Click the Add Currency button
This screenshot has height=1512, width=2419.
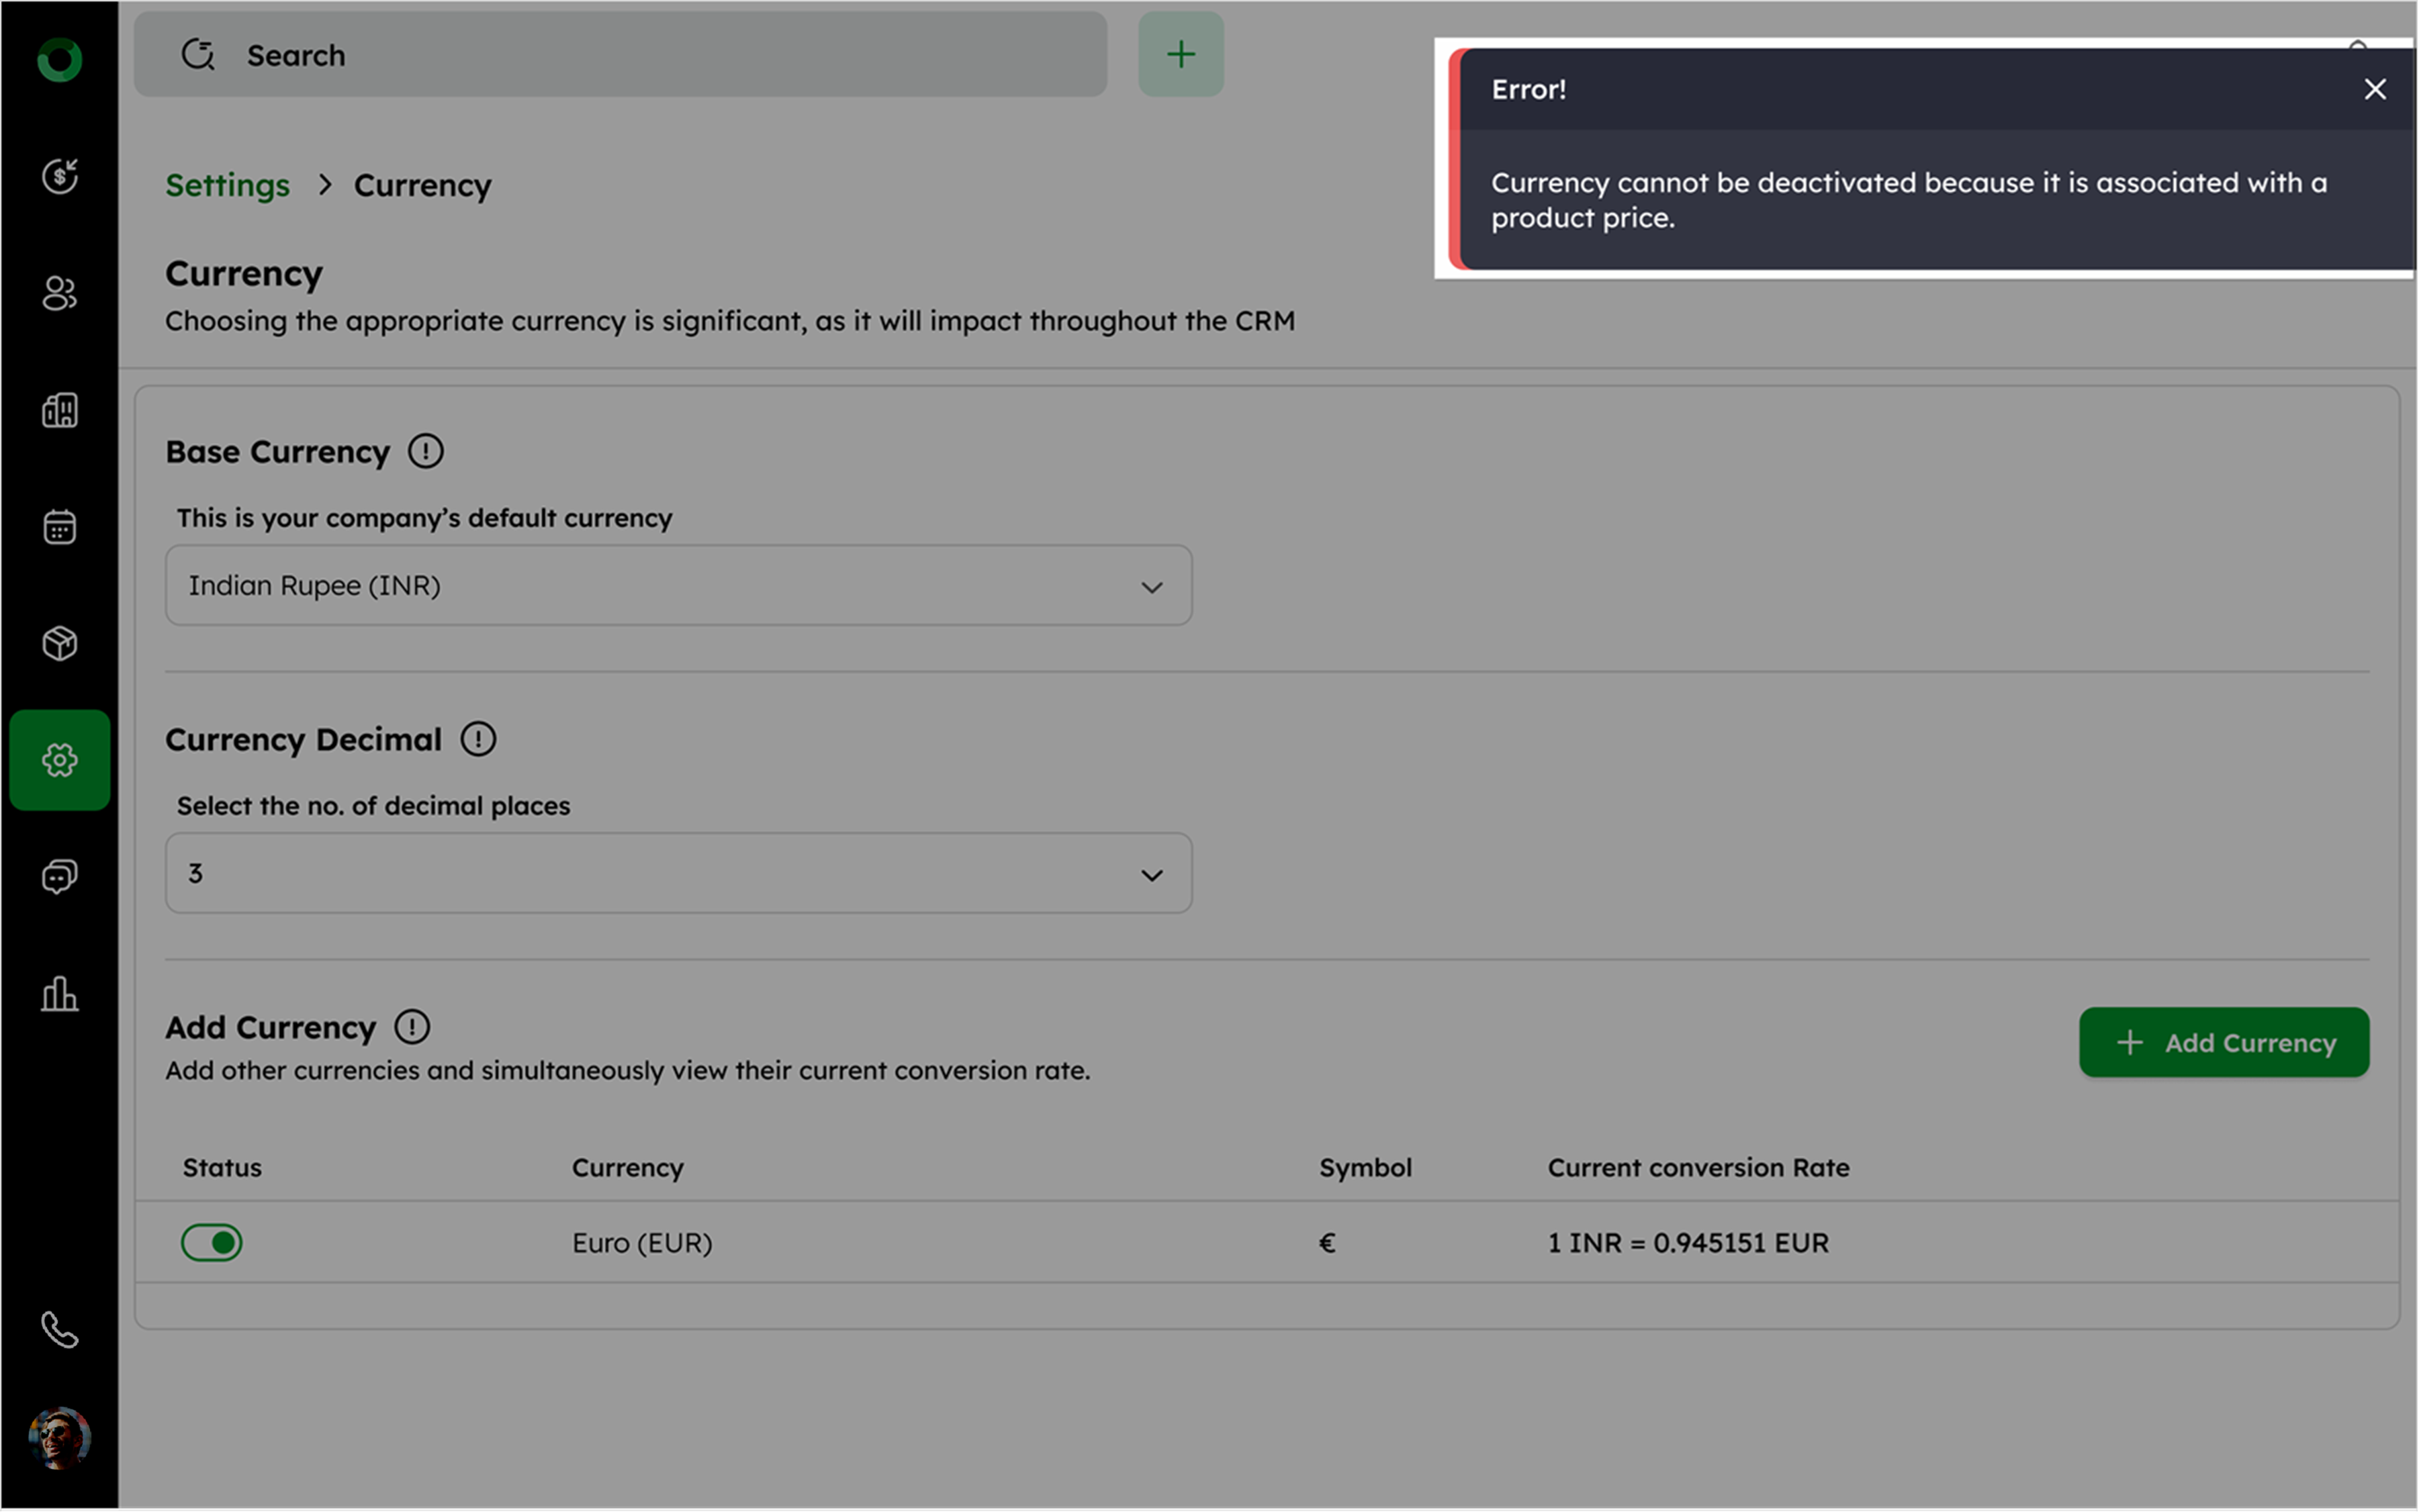coord(2223,1043)
